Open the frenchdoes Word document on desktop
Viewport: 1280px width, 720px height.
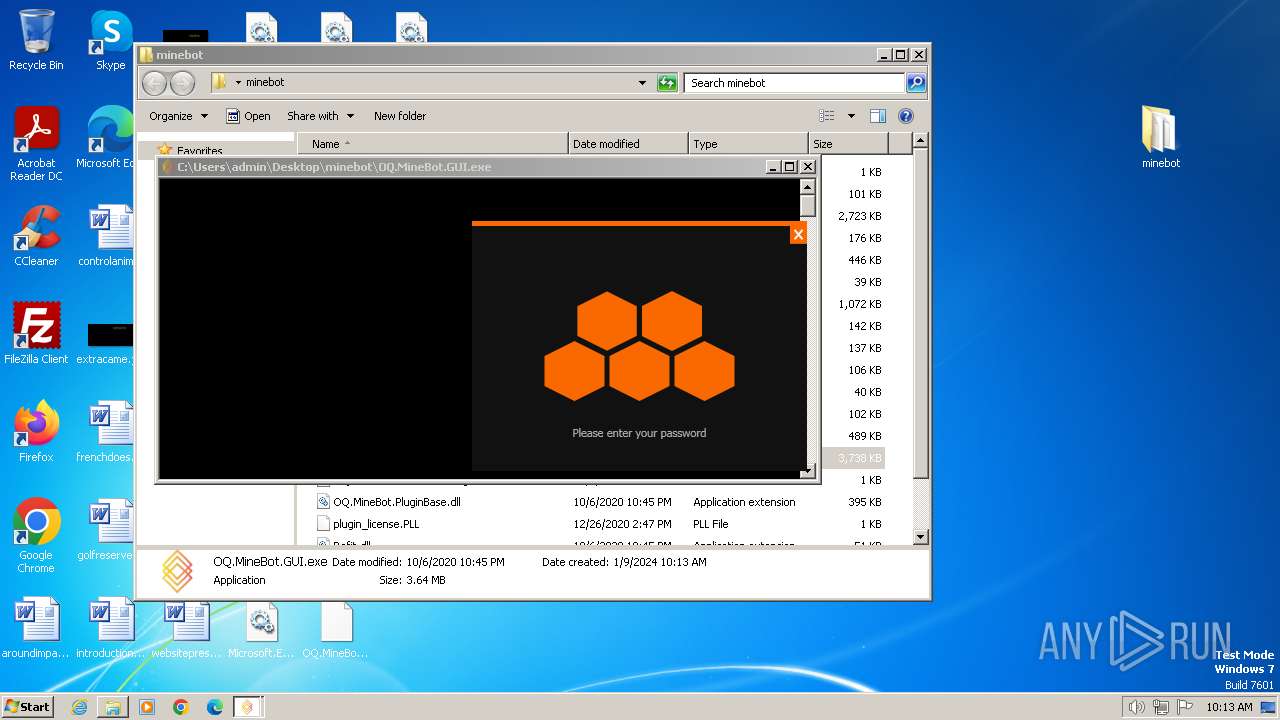[105, 432]
